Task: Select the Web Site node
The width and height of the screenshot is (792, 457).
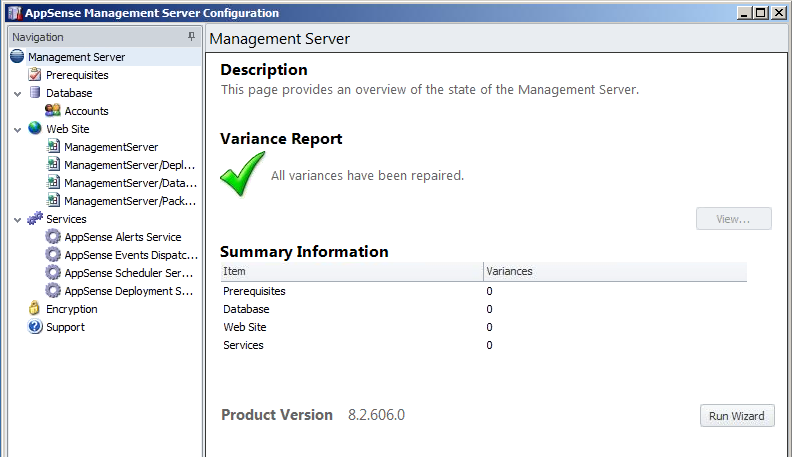Action: click(68, 129)
